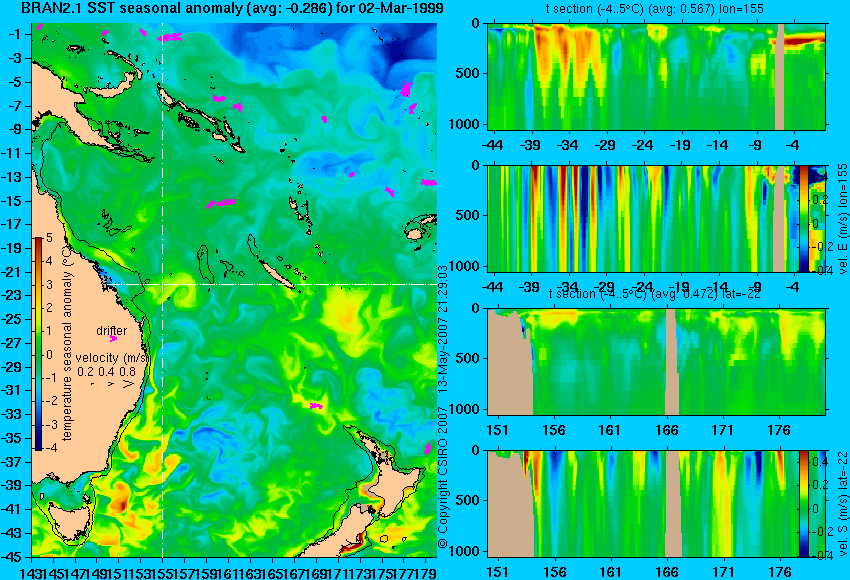850x580 pixels.
Task: Click the "-44" label under the top temperature section
Action: pos(492,145)
